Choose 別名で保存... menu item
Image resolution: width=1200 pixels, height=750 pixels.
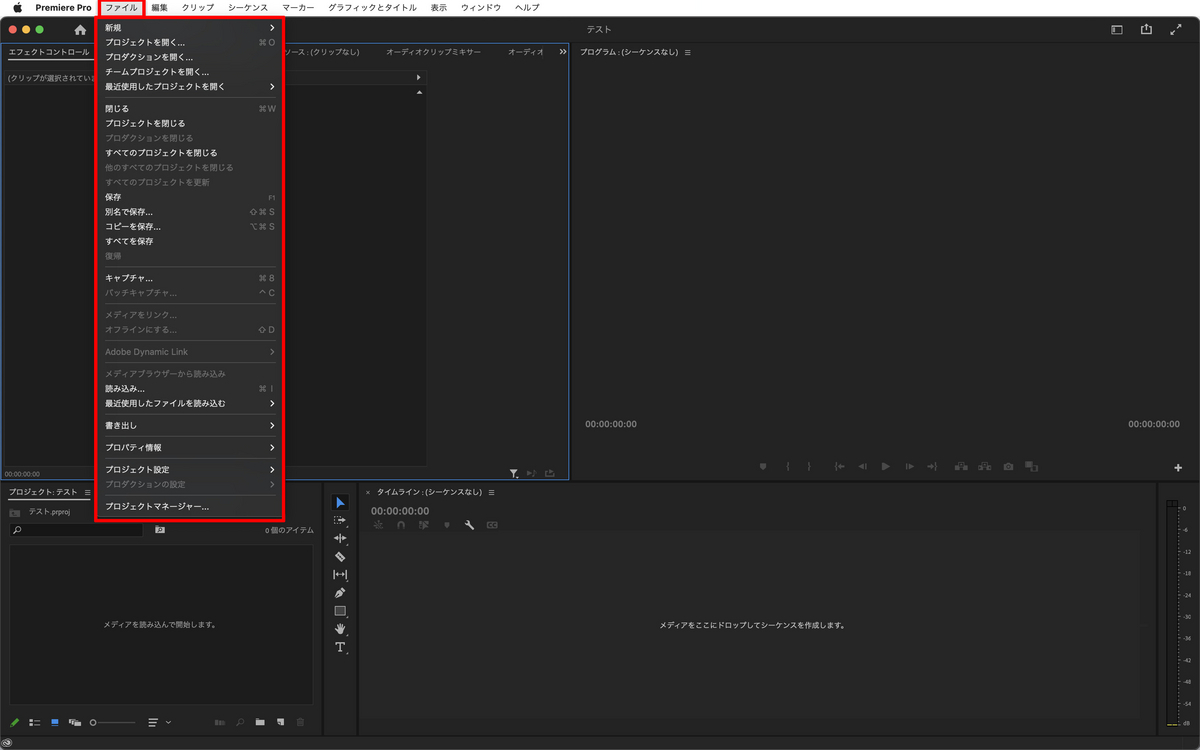point(190,212)
